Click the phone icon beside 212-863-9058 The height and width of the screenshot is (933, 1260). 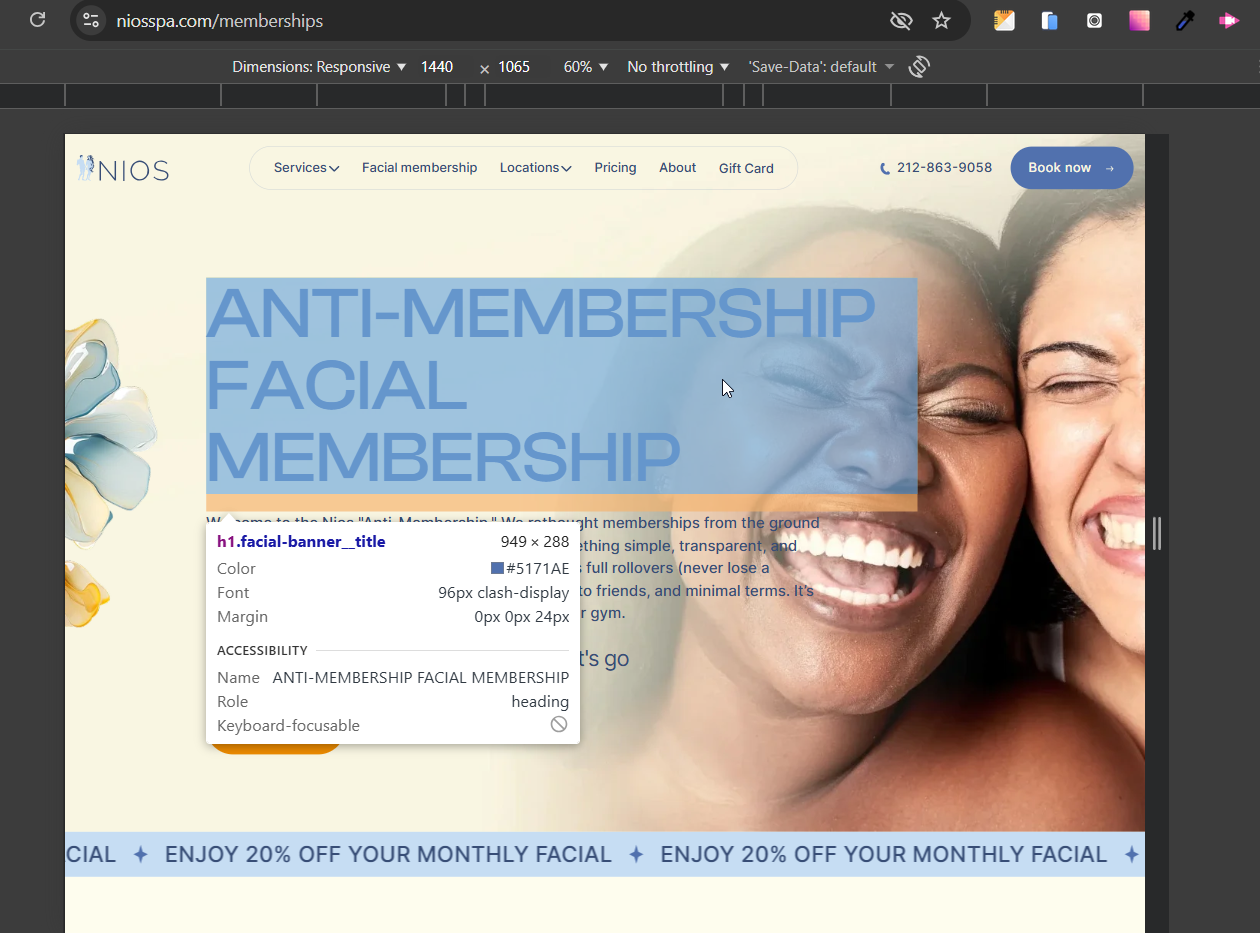[x=885, y=169]
